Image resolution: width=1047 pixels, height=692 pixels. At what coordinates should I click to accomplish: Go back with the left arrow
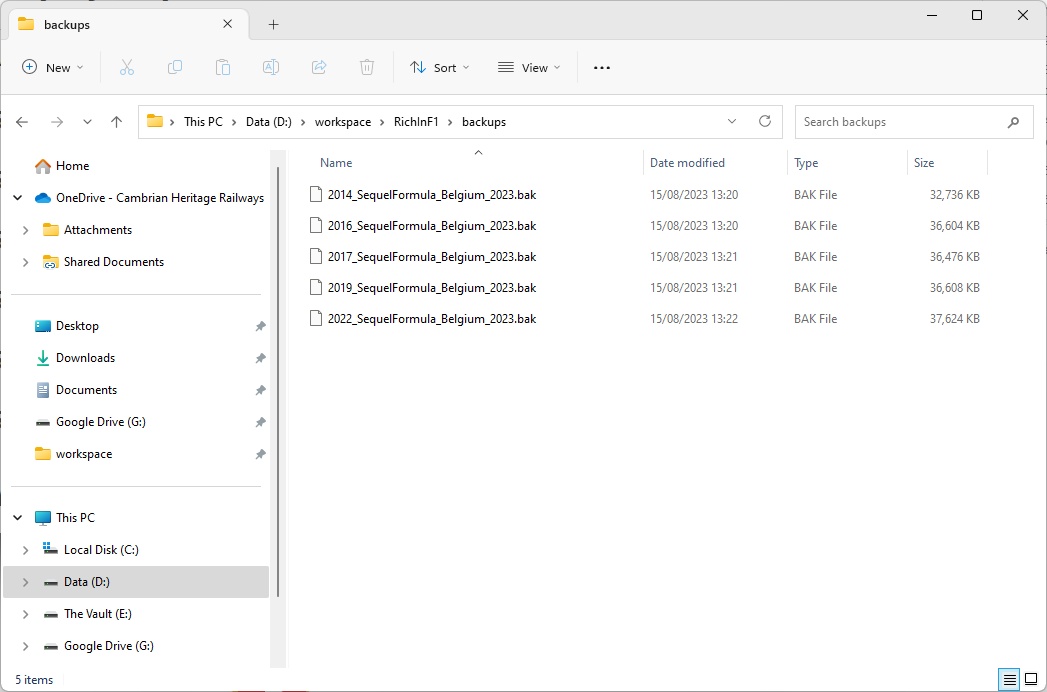(x=22, y=122)
